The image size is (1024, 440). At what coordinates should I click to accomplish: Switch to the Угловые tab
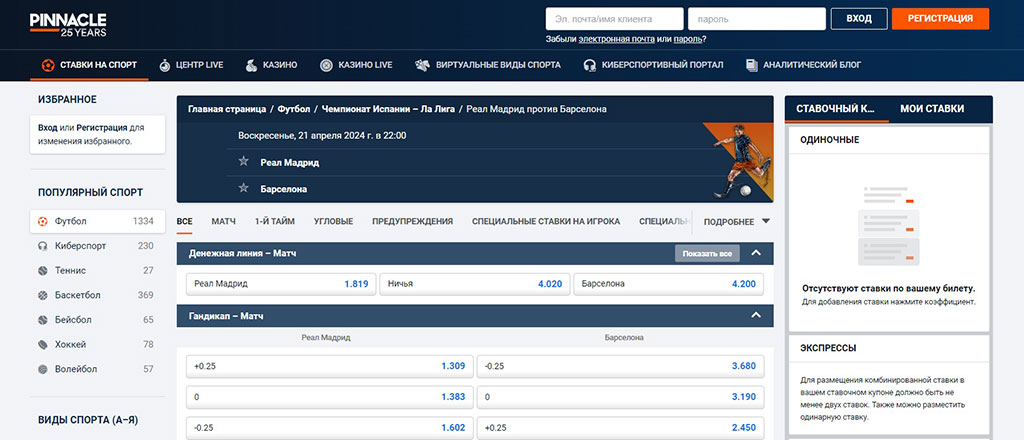point(333,221)
